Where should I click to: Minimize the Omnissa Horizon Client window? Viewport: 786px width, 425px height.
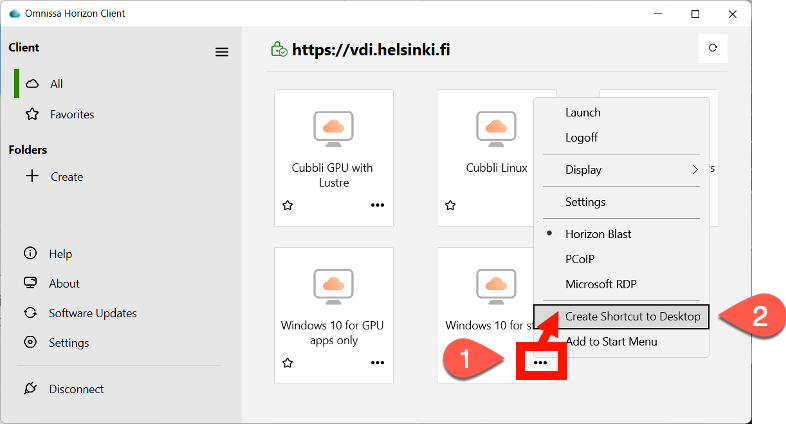[x=658, y=14]
